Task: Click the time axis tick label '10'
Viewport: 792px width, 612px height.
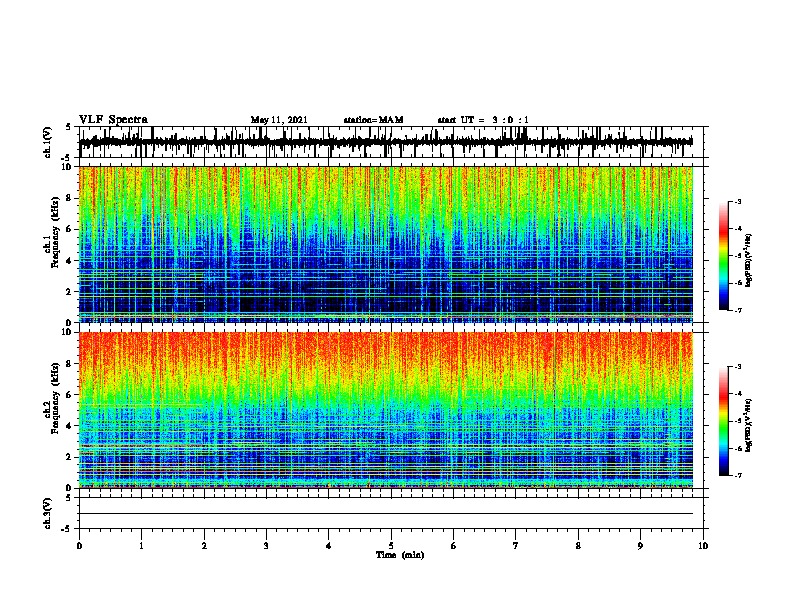Action: tap(703, 546)
